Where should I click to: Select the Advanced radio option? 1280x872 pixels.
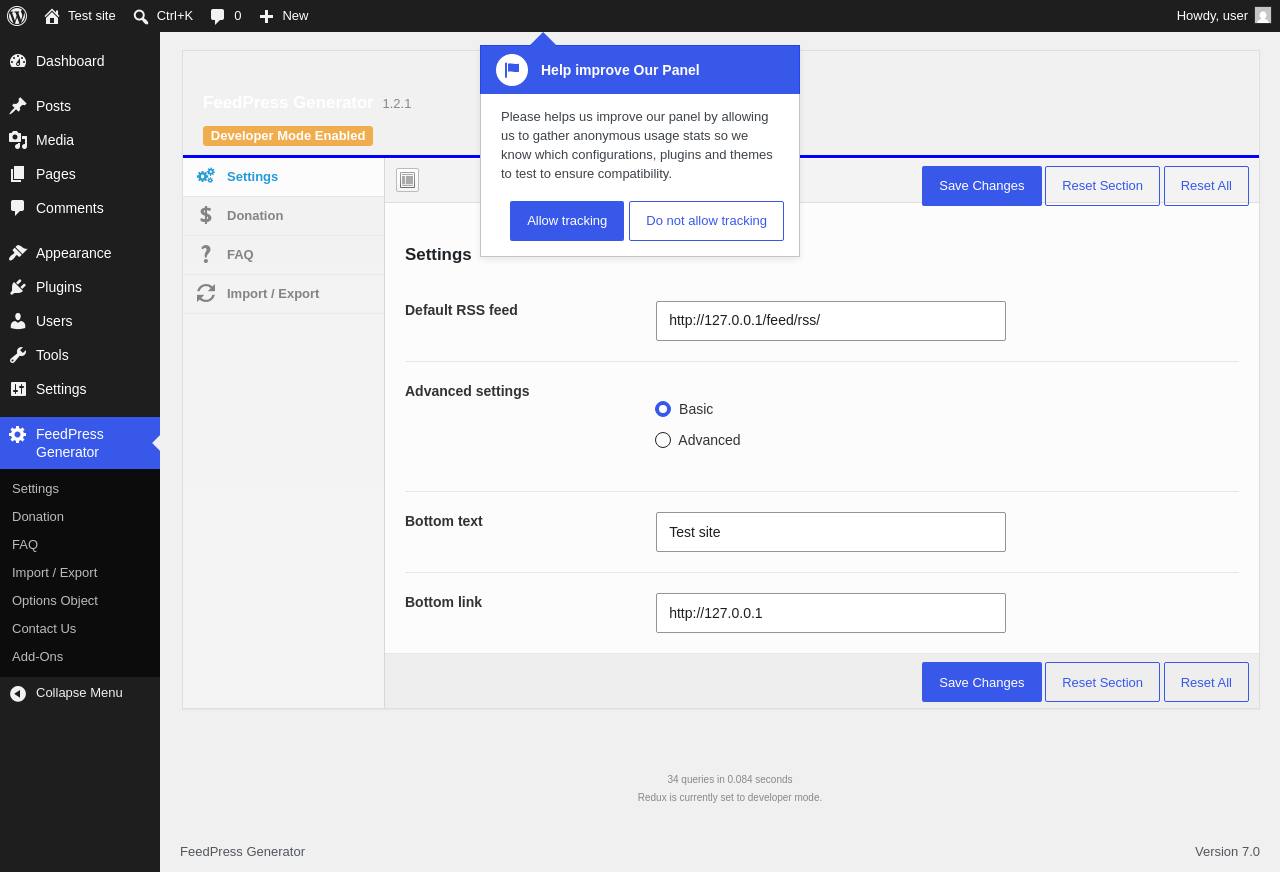click(663, 440)
